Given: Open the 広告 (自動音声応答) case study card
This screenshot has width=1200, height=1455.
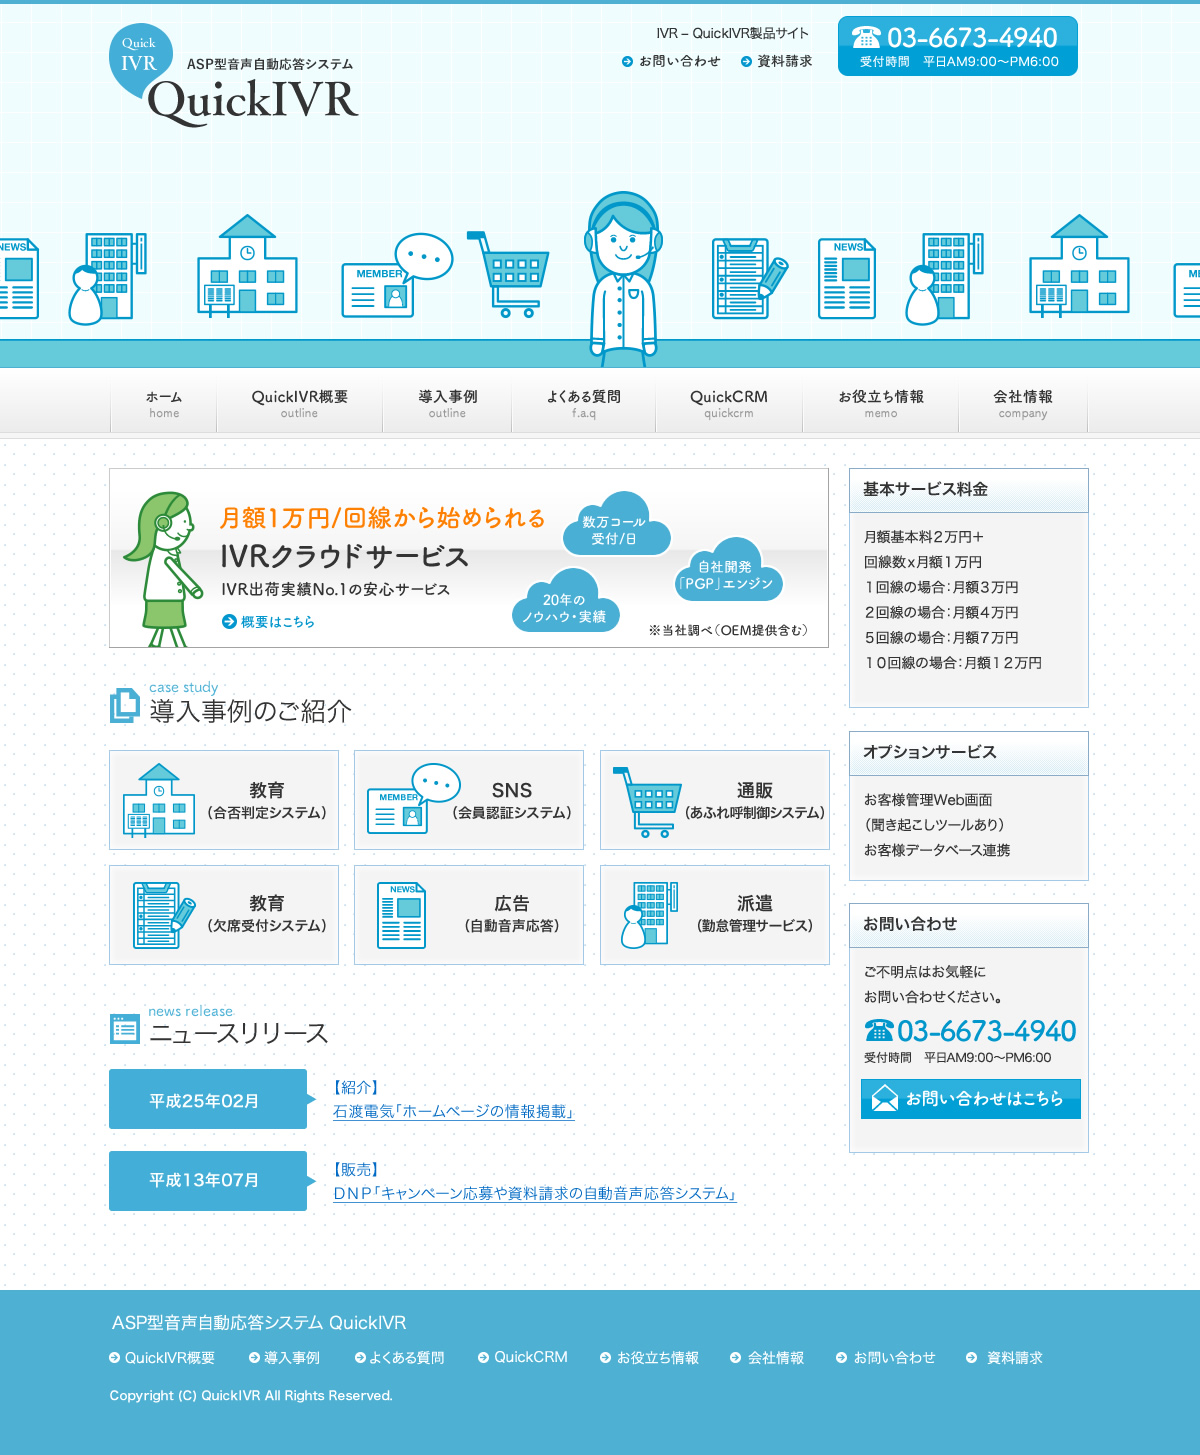Looking at the screenshot, I should point(469,915).
